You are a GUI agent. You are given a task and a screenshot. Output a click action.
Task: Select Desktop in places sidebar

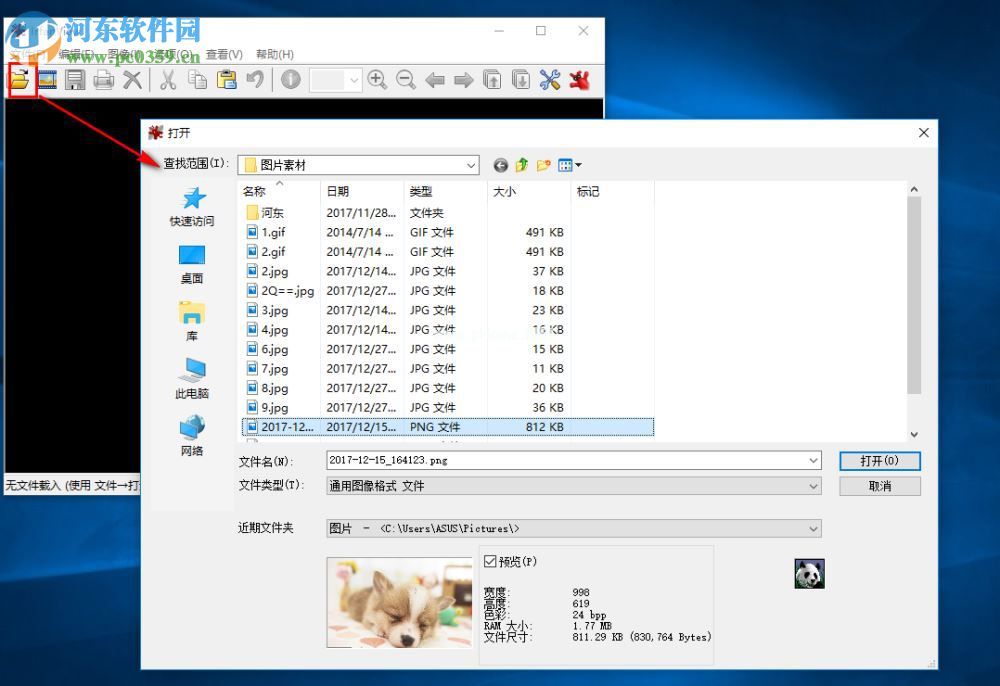click(192, 265)
